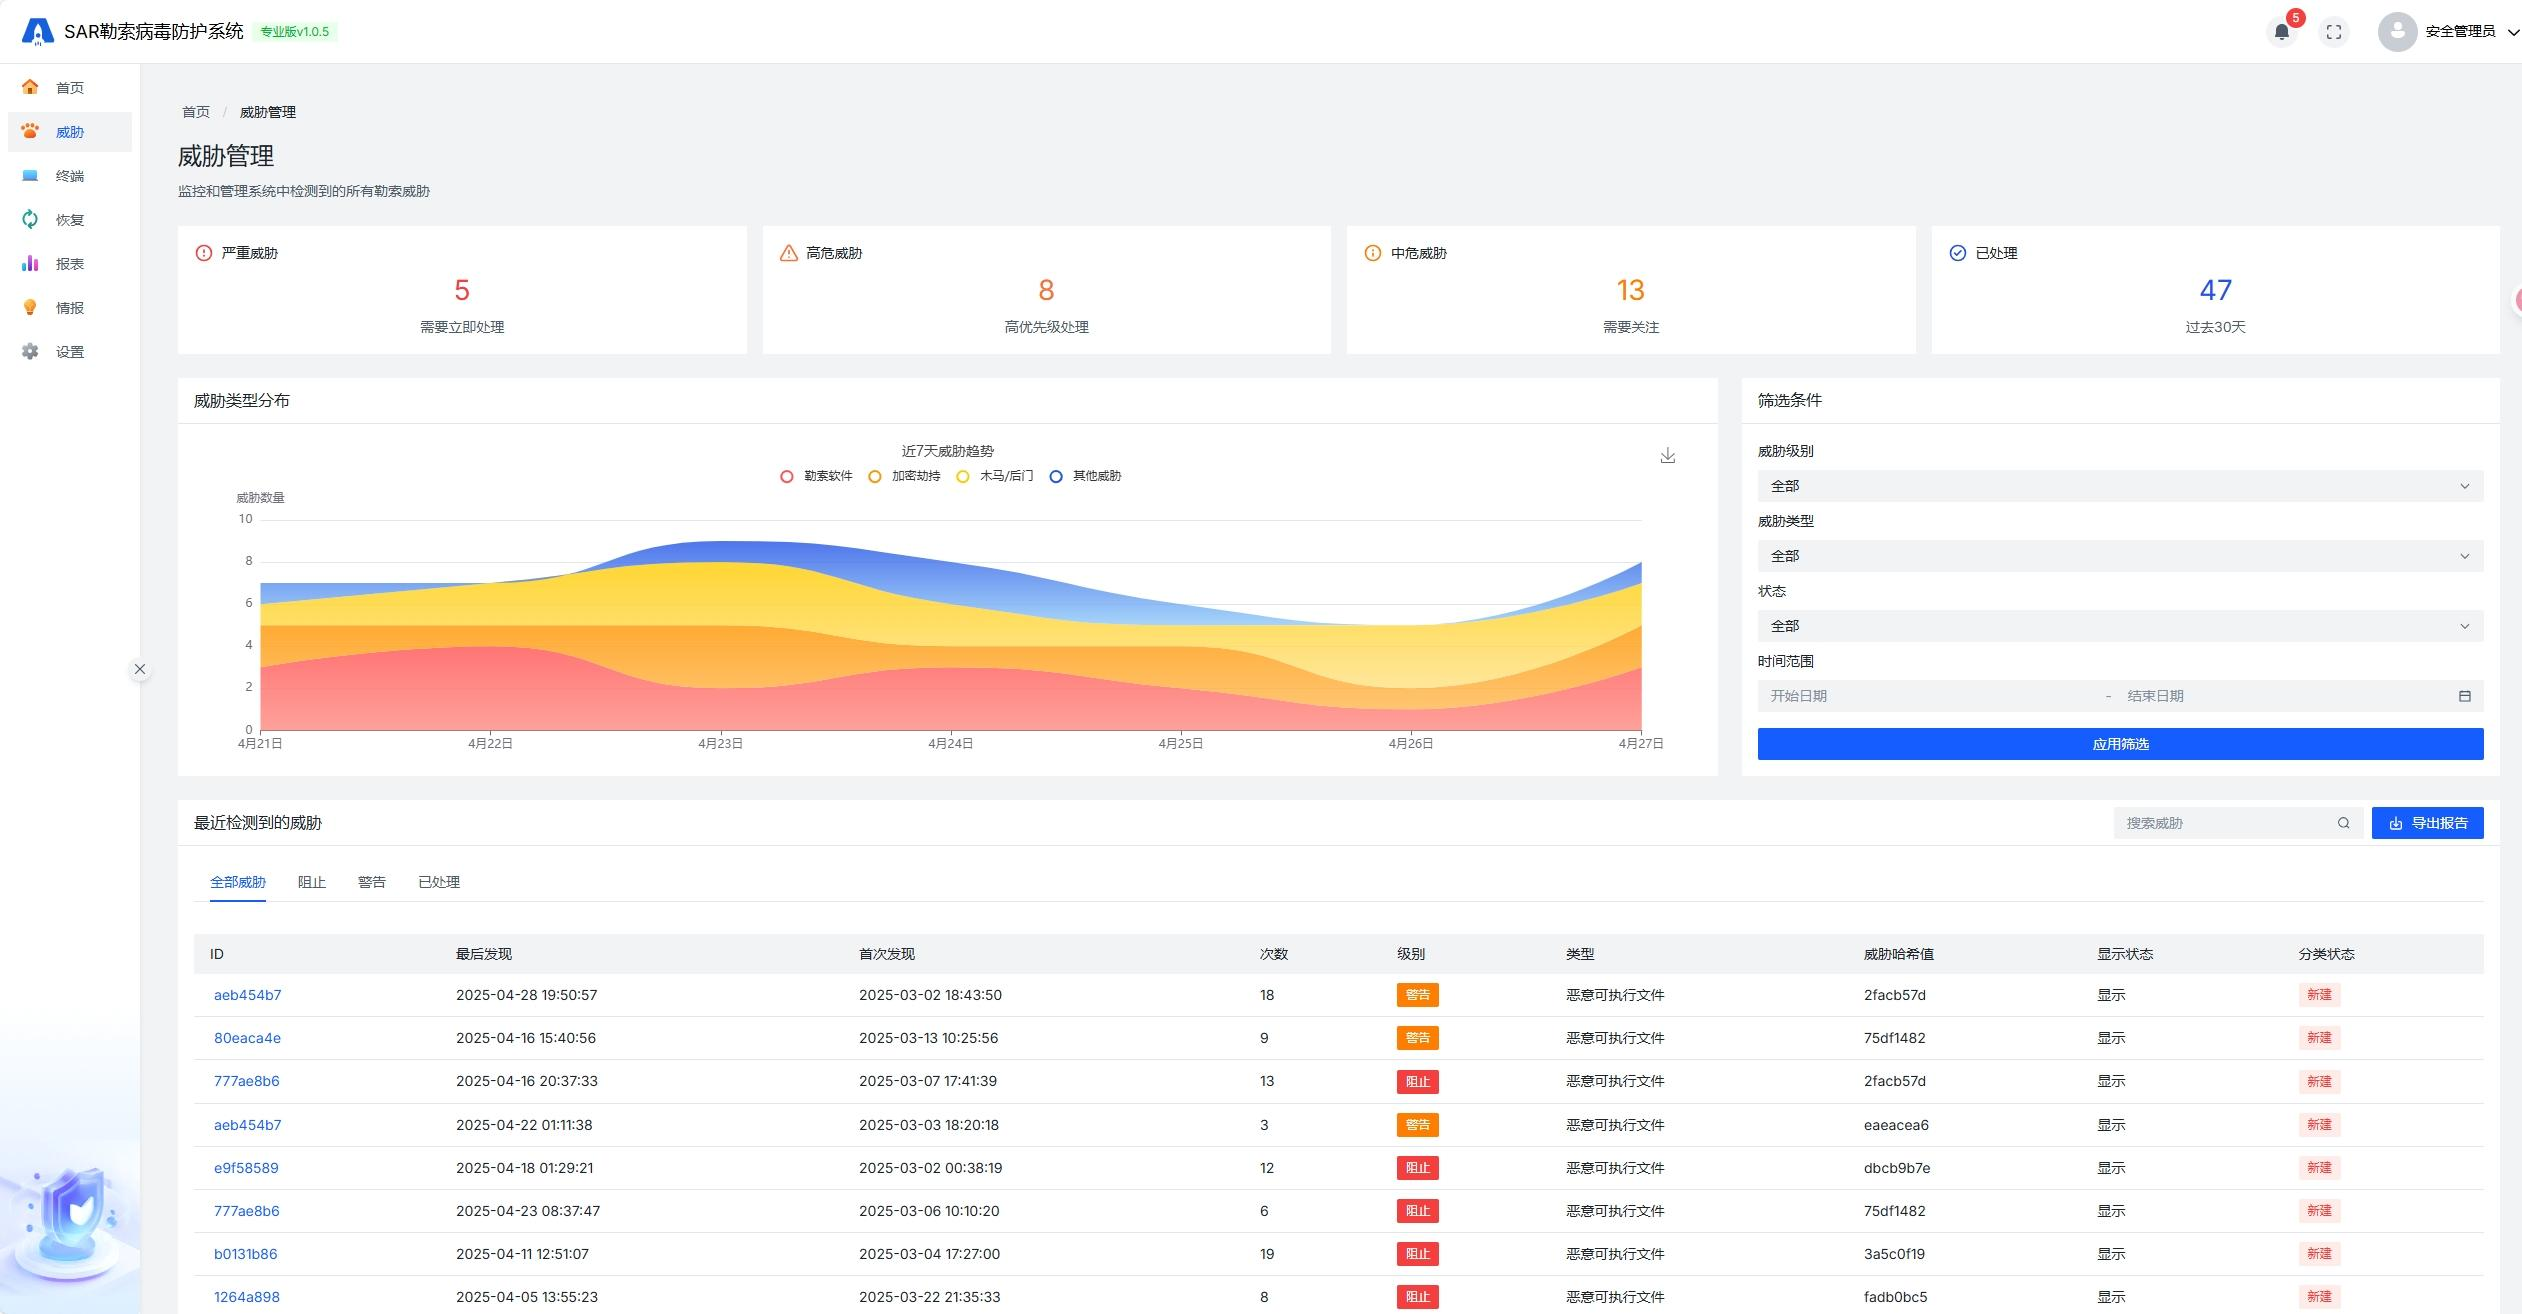
Task: Click the search magnifier icon
Action: [x=2343, y=823]
